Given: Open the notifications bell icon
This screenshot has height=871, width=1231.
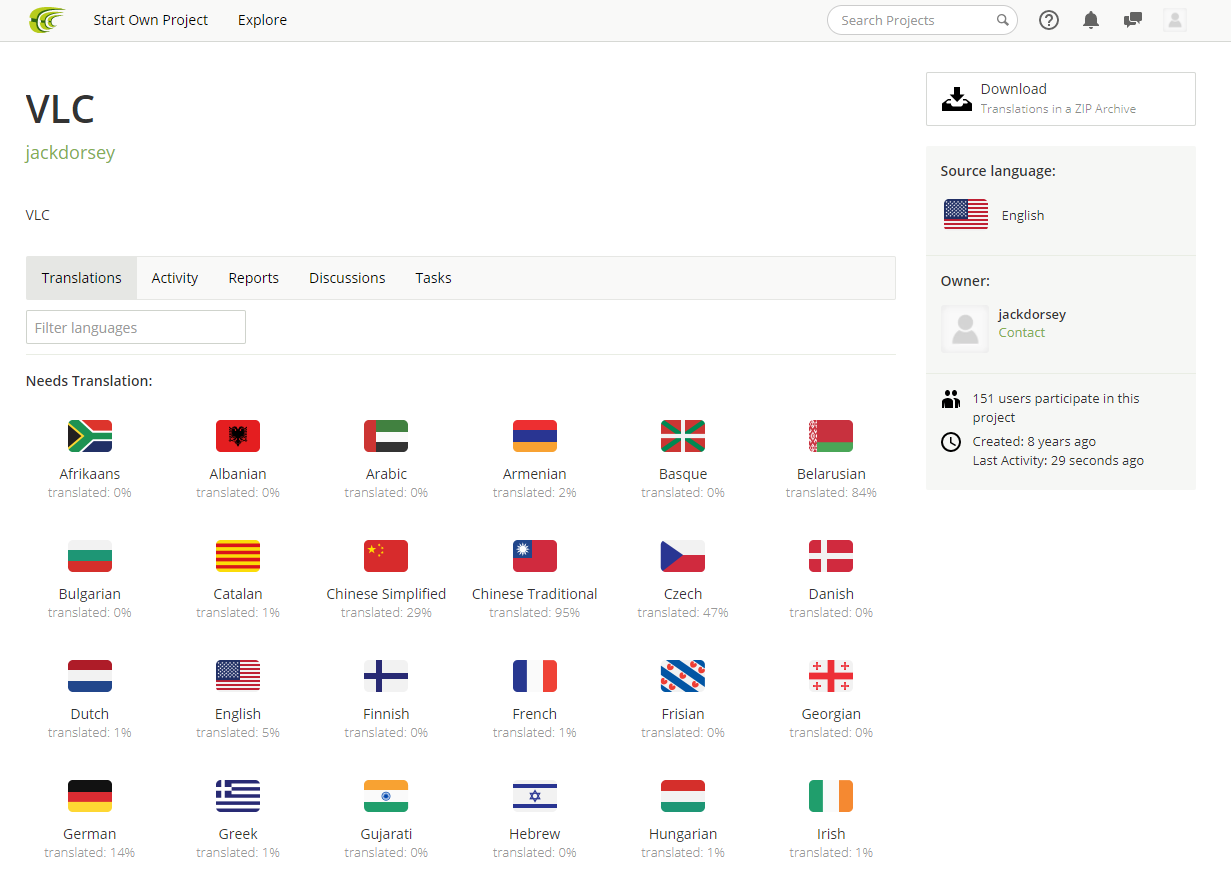Looking at the screenshot, I should click(x=1091, y=20).
